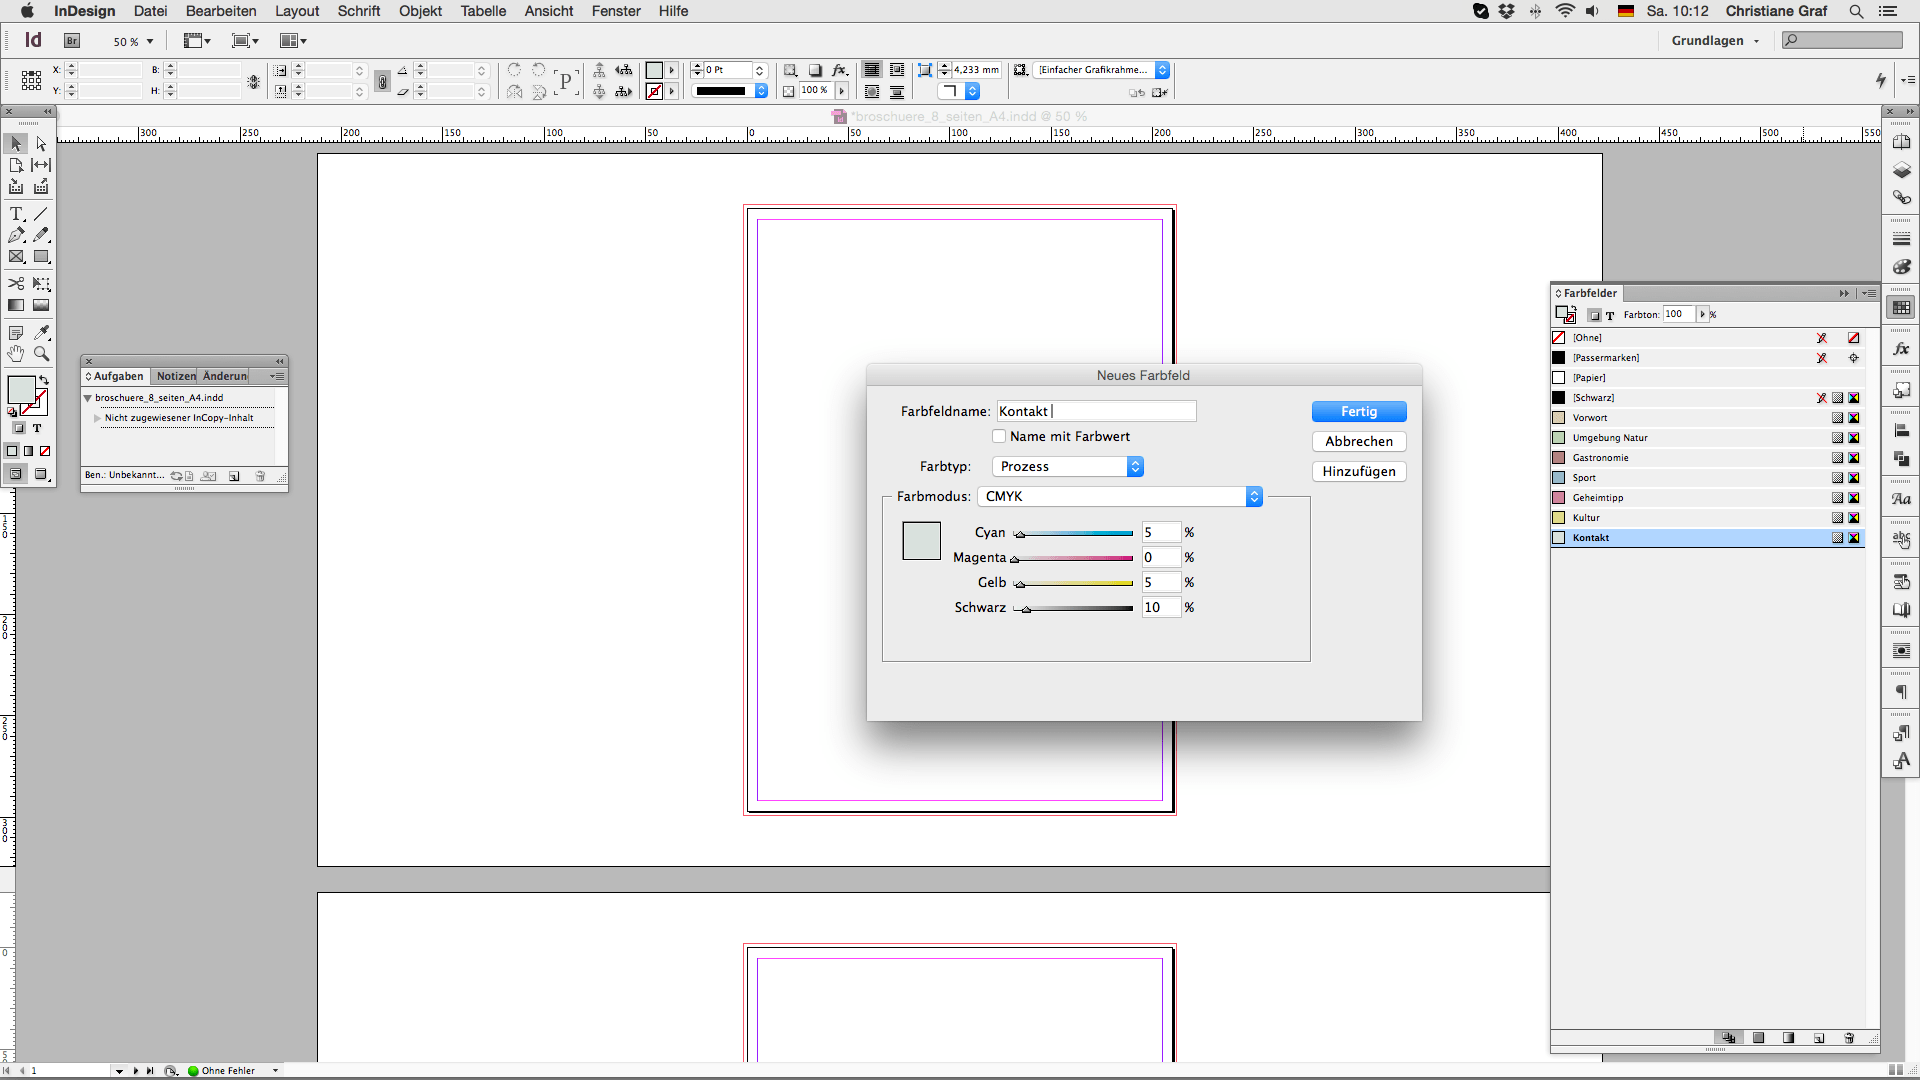Select the Hand tool

(16, 354)
